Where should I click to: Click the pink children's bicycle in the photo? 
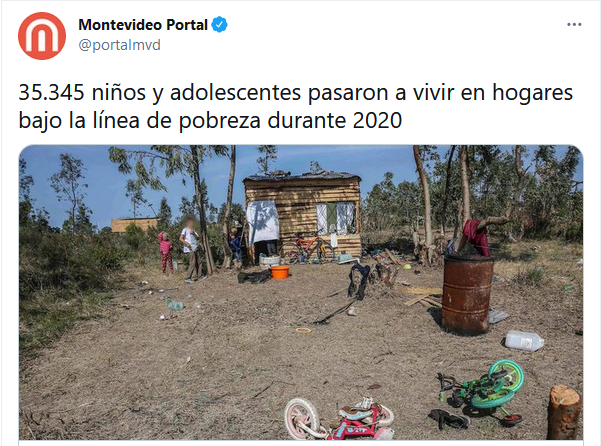click(x=340, y=418)
